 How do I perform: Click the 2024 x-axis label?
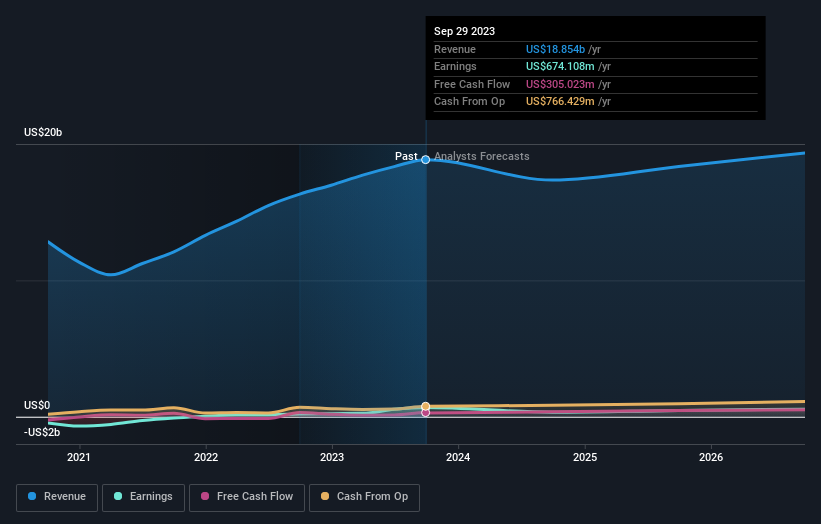(x=458, y=458)
